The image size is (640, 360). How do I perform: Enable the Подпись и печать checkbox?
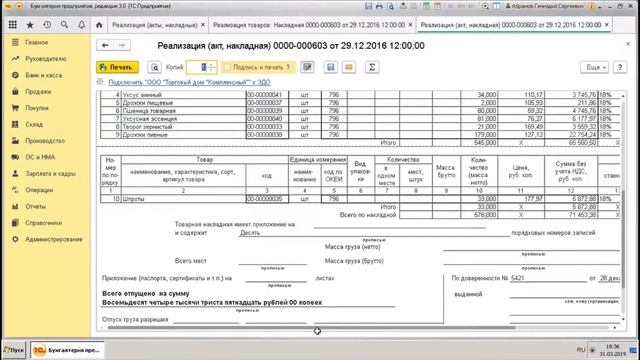(x=228, y=67)
